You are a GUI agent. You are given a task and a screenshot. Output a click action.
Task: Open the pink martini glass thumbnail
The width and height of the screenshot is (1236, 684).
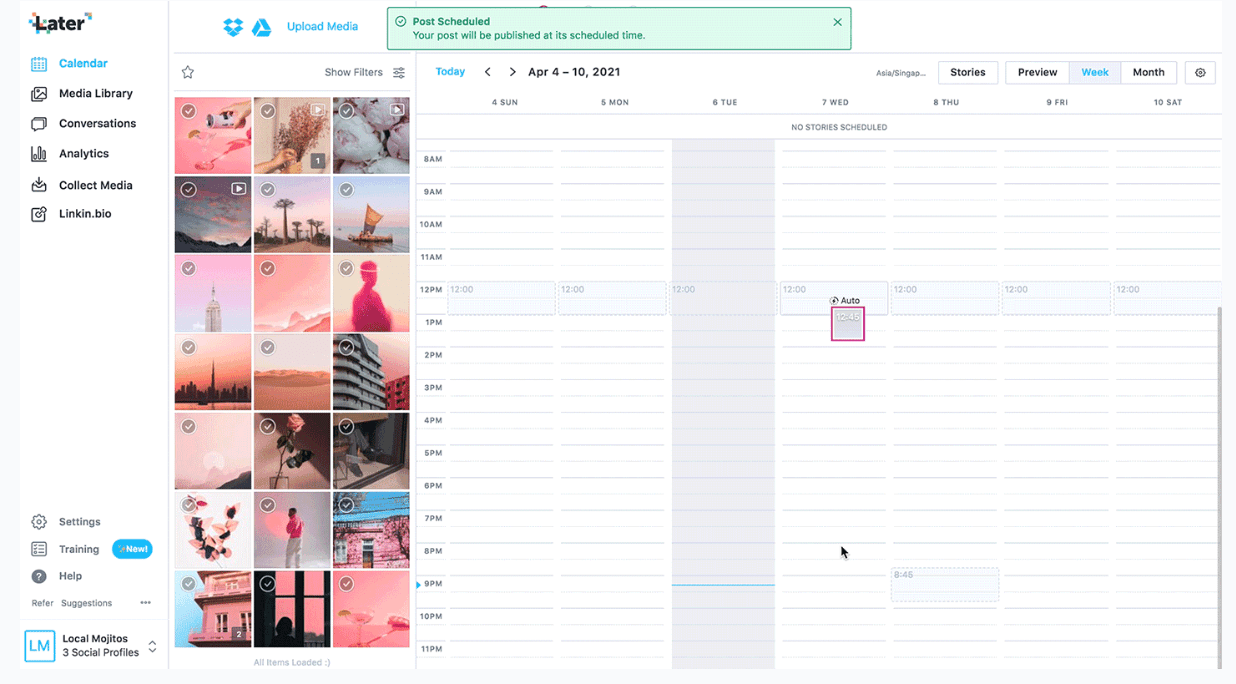click(x=371, y=609)
